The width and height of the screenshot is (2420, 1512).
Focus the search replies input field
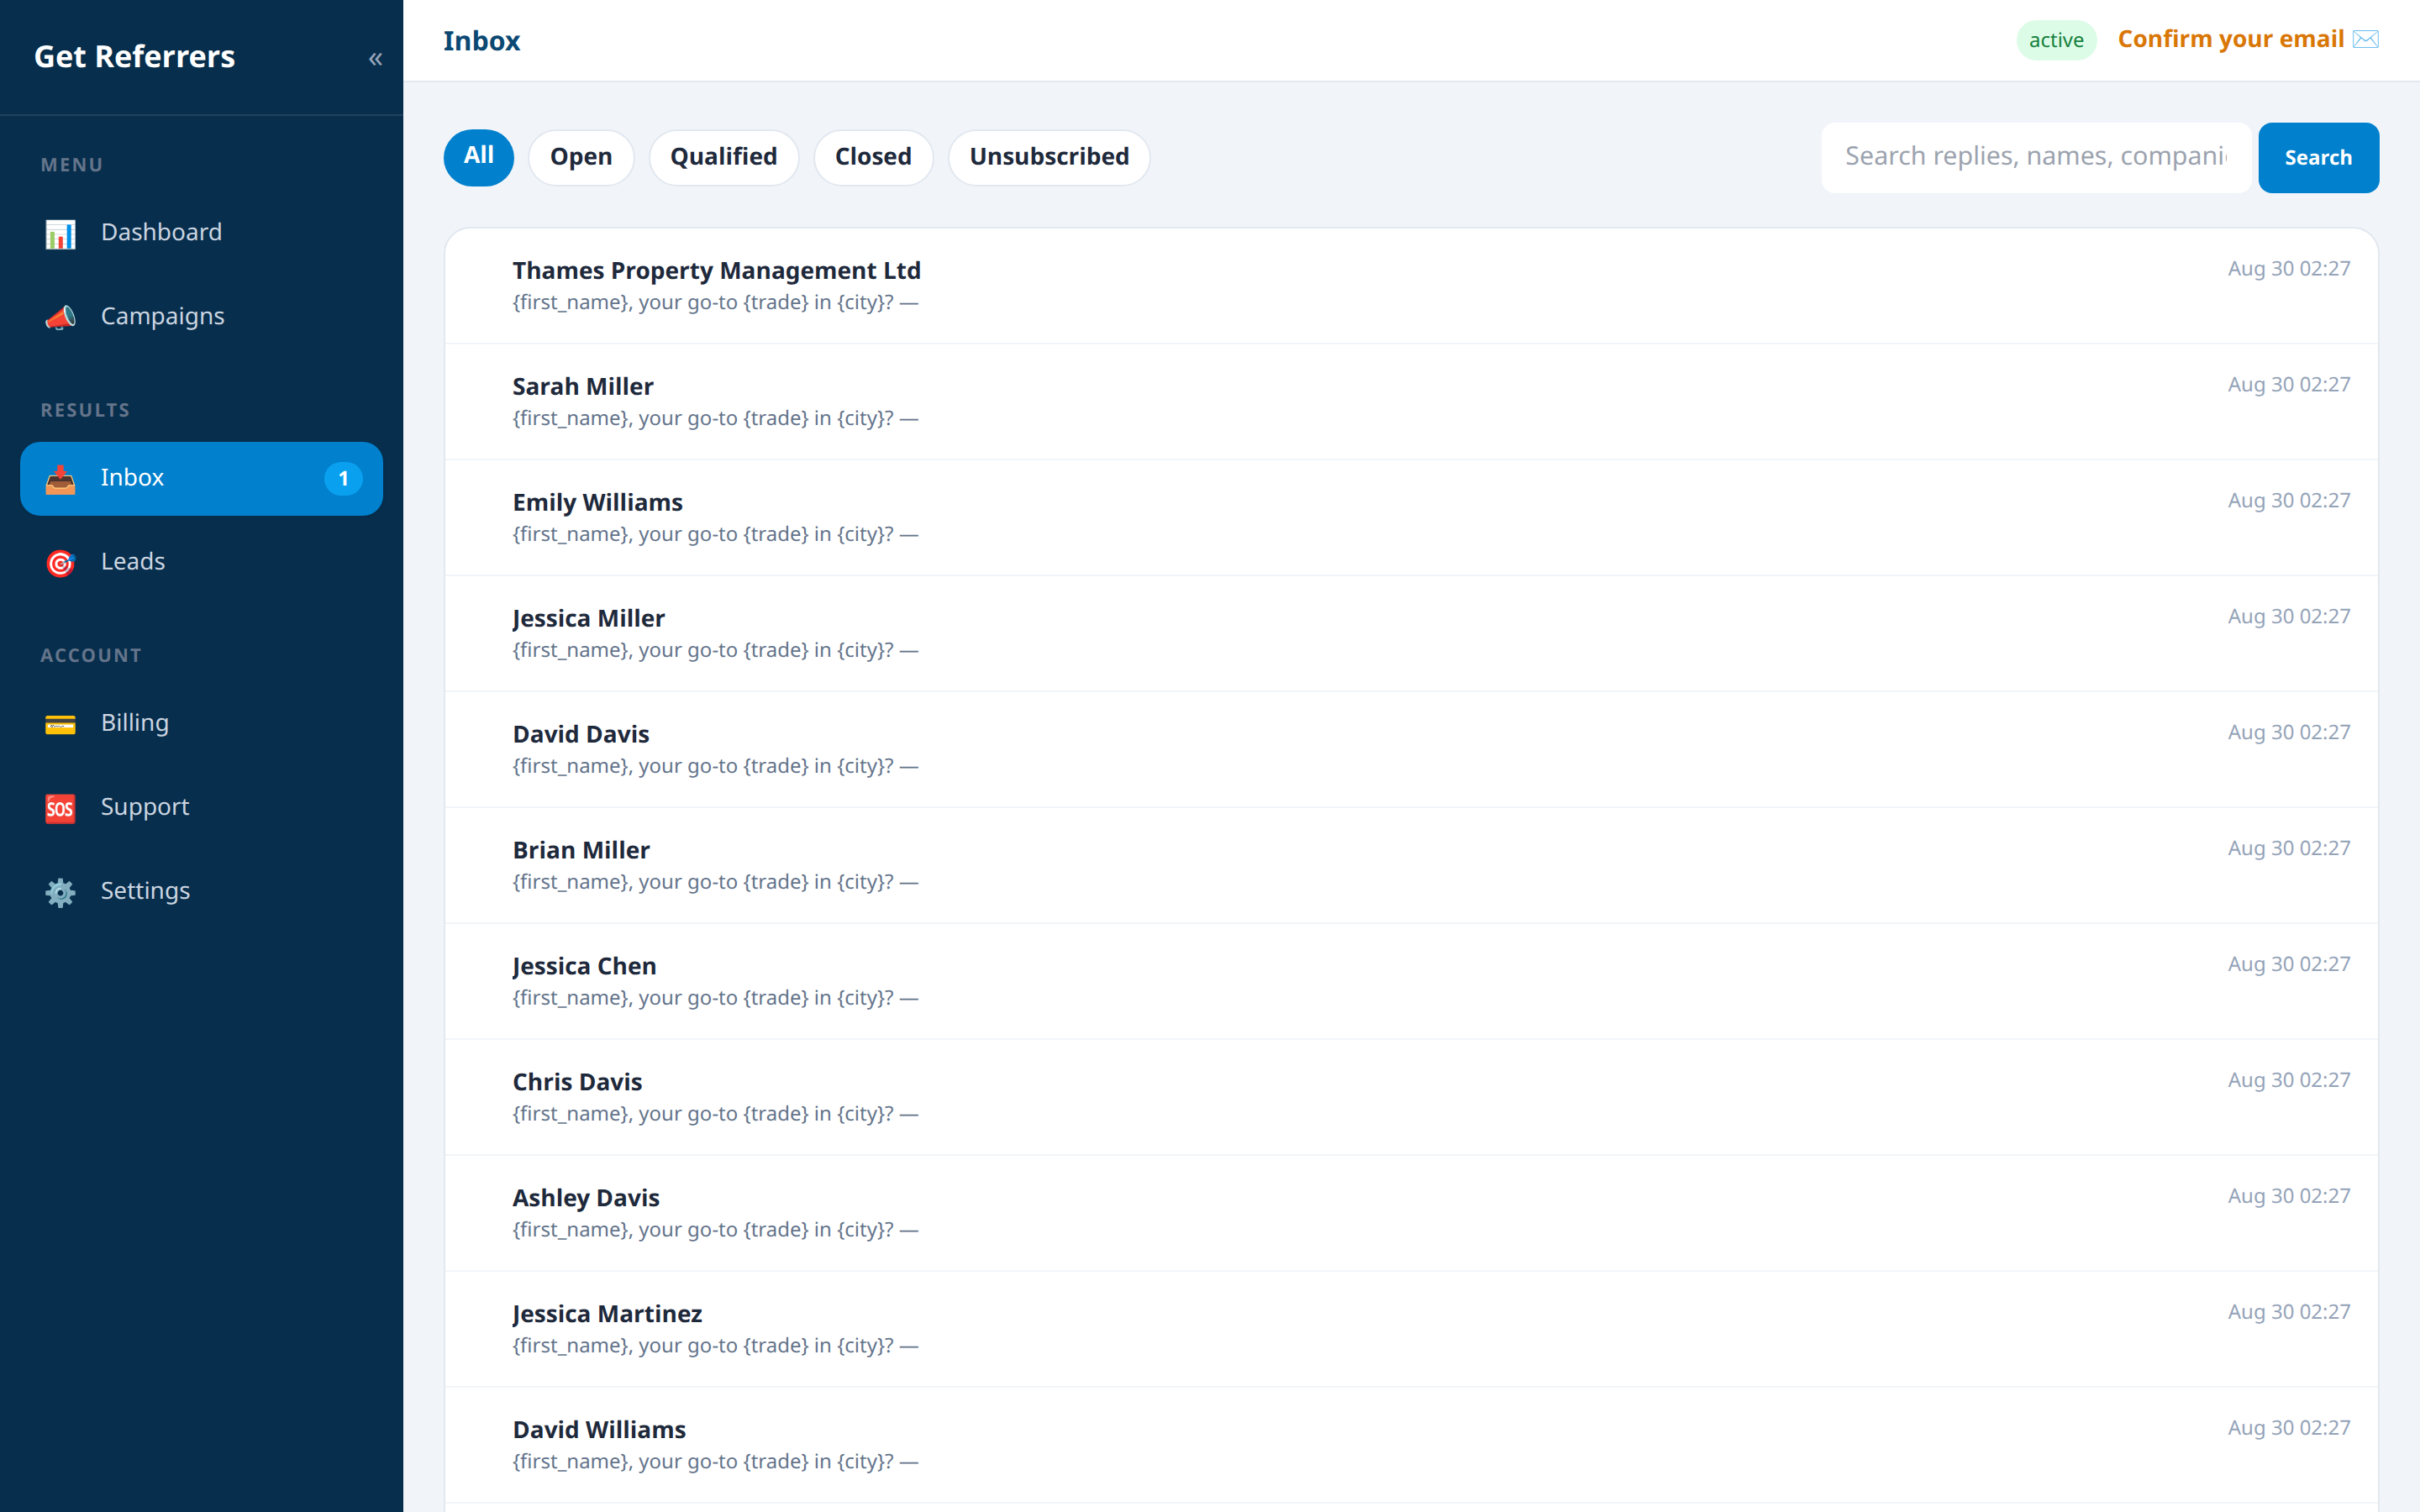pos(2036,157)
